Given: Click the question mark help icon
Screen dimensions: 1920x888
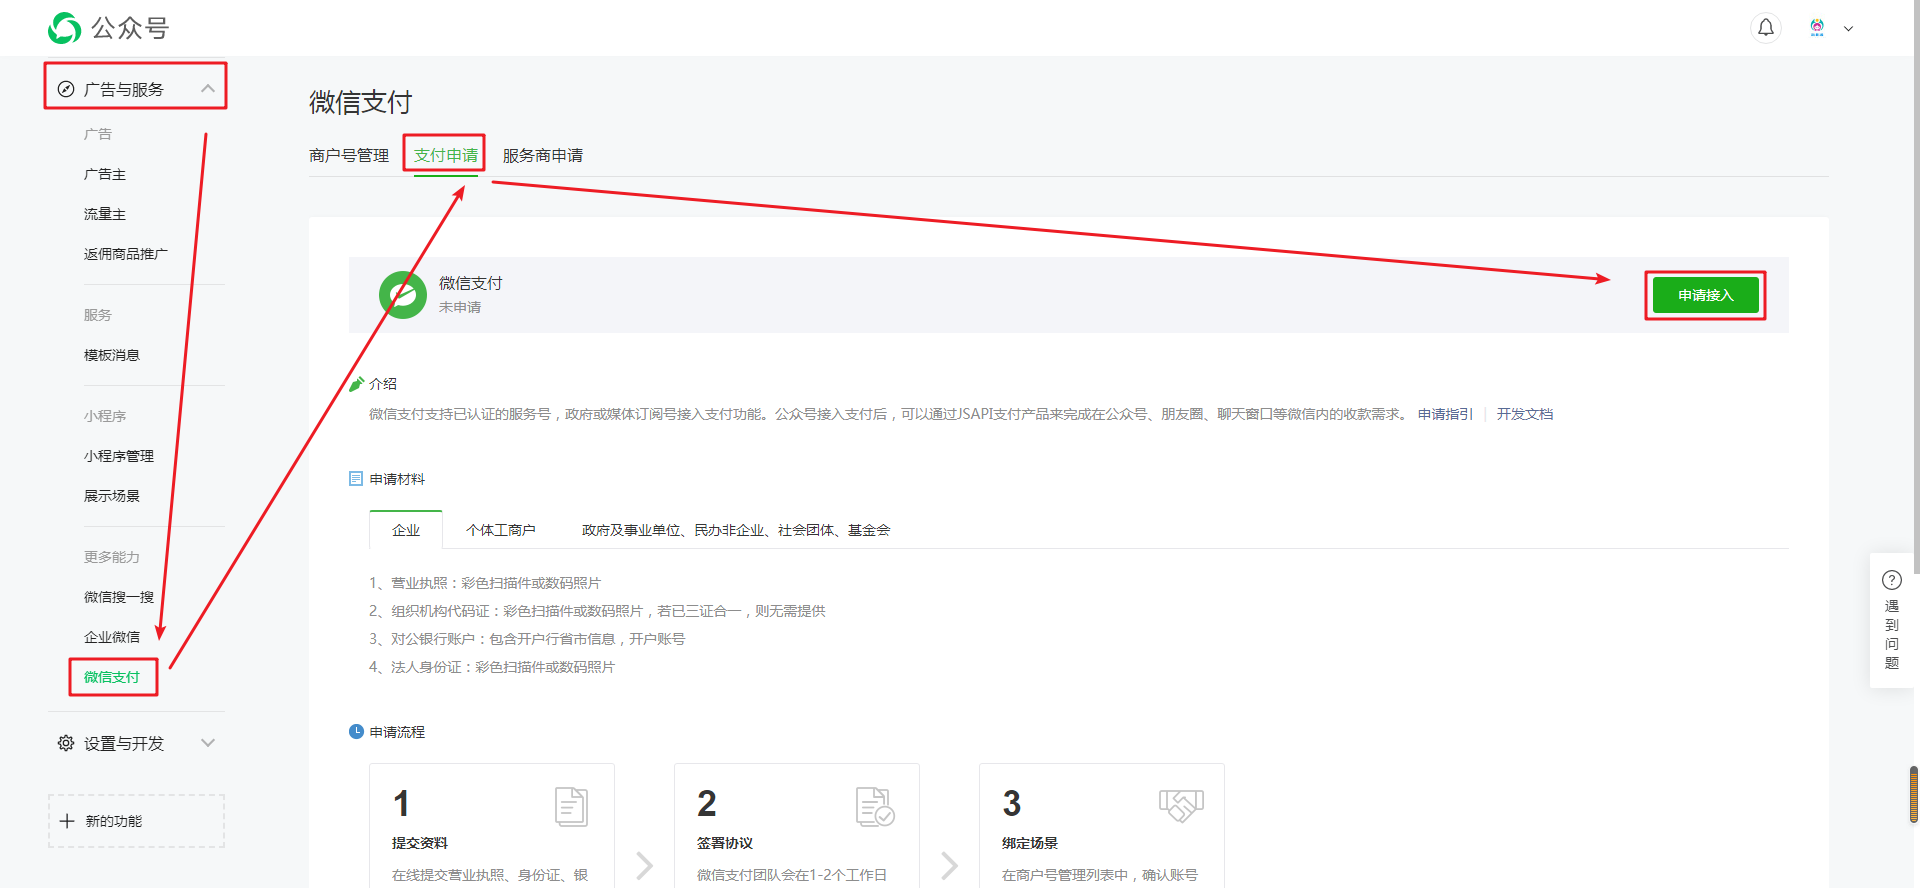Looking at the screenshot, I should (x=1891, y=580).
